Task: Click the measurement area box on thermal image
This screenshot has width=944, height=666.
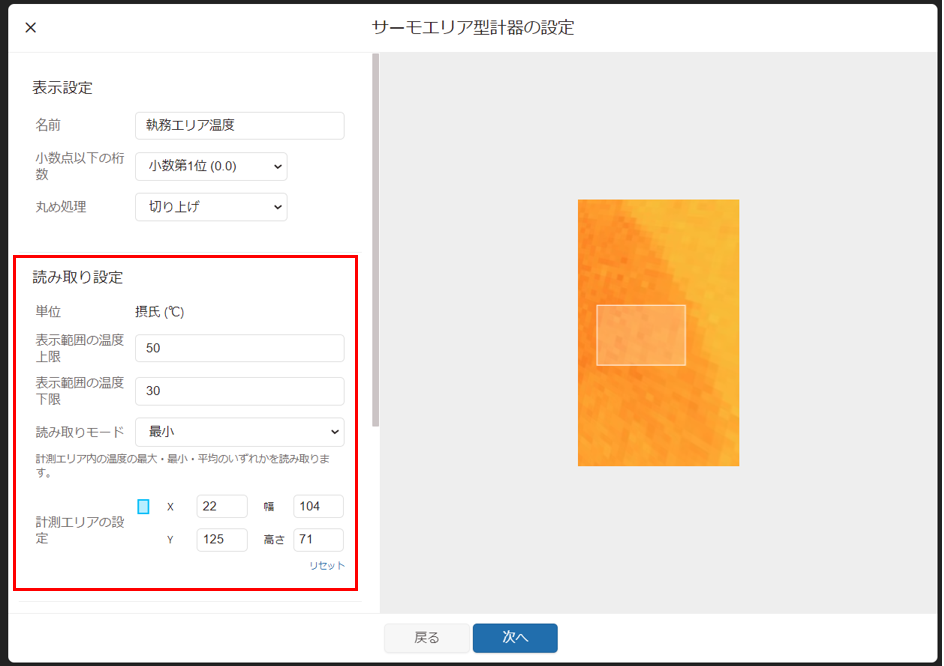Action: click(641, 335)
